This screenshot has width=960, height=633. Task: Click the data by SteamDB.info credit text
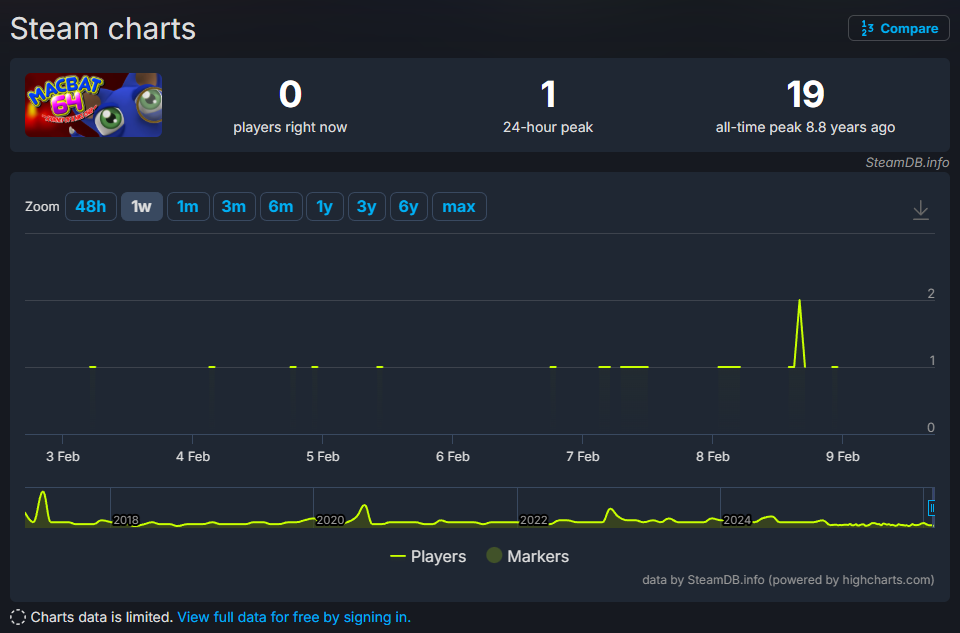point(788,580)
